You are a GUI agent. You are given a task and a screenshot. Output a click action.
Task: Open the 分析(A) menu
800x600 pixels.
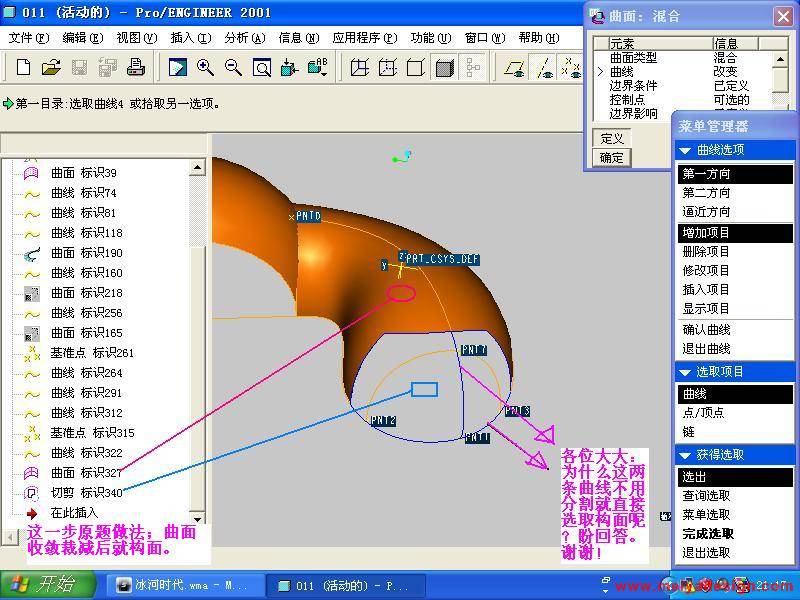coord(244,38)
